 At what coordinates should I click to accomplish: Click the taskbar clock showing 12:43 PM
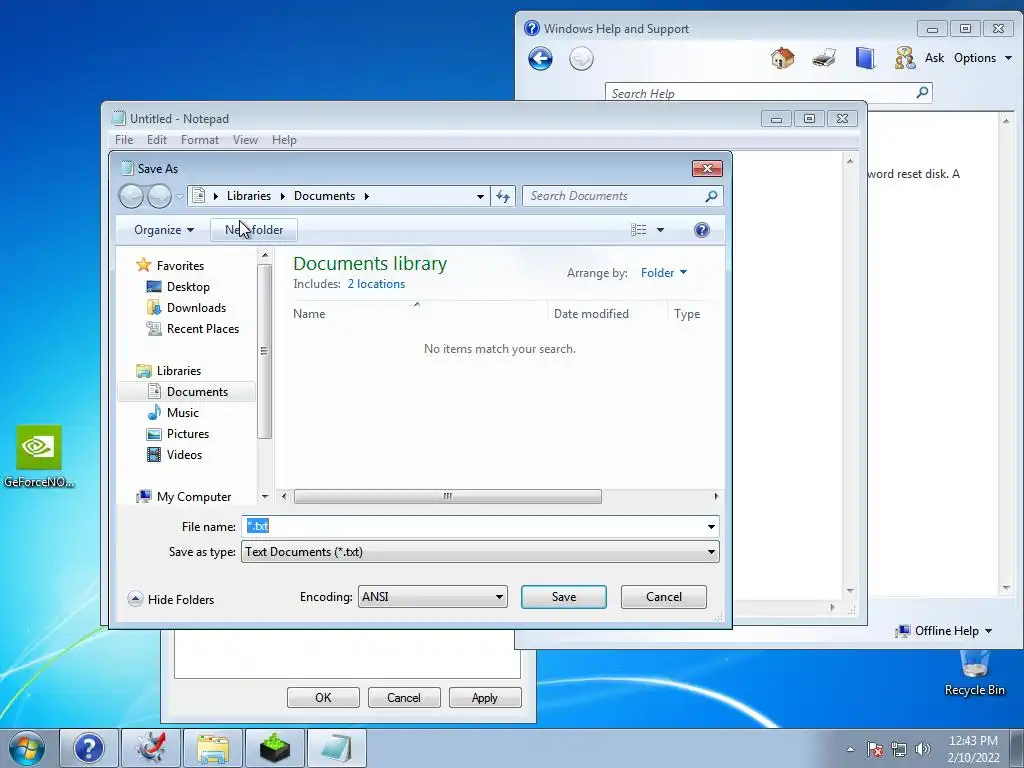(973, 748)
